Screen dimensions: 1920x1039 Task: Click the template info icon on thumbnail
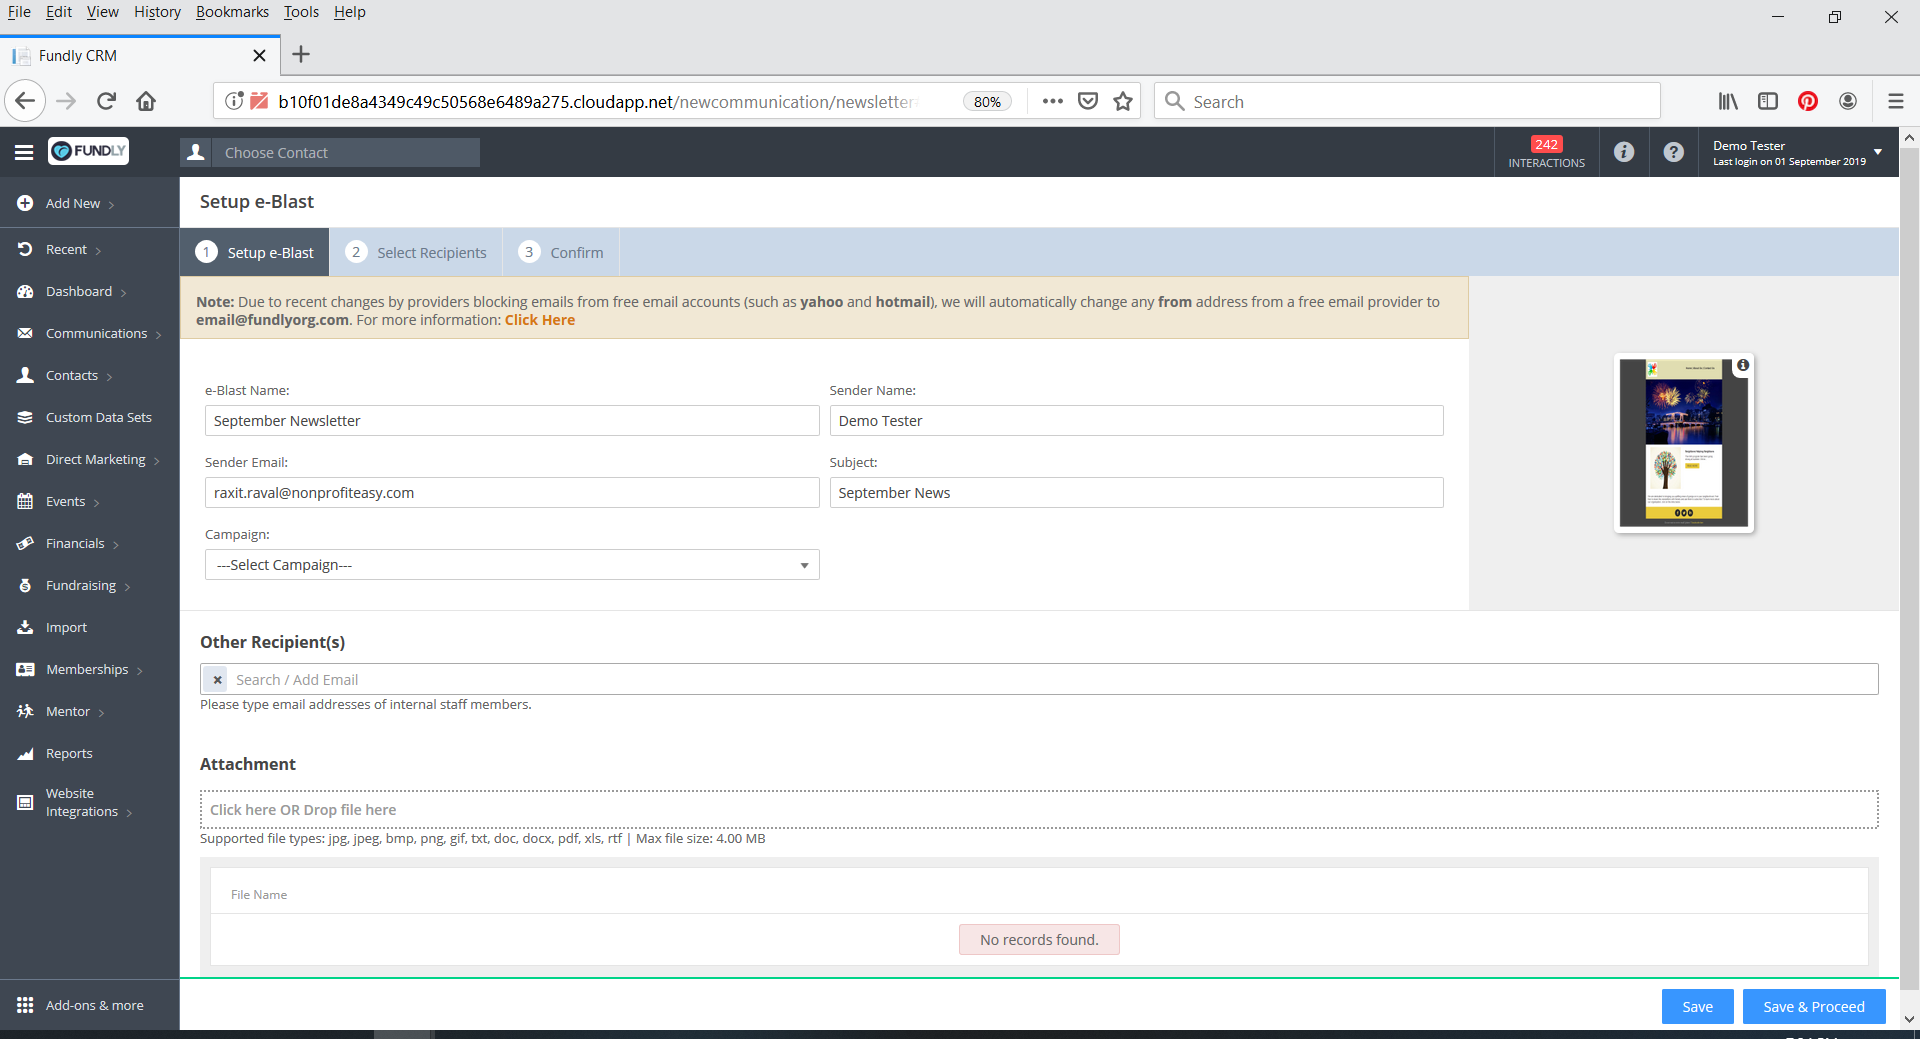tap(1743, 366)
